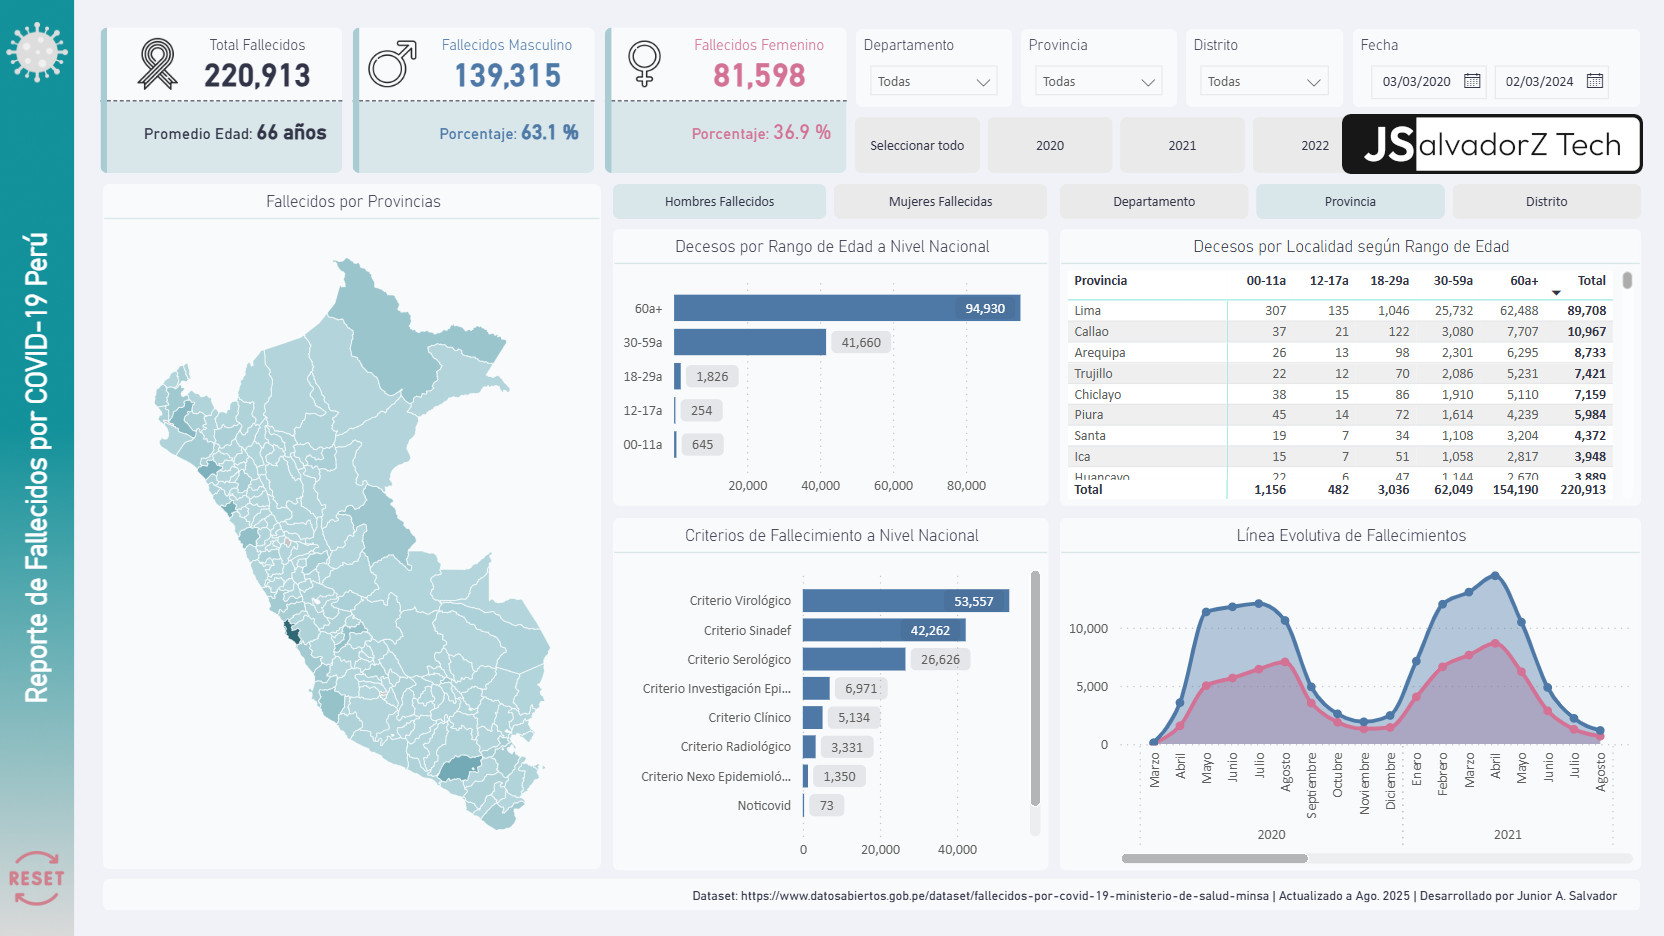Click the male symbol on Fallecidos Masculino card

[386, 62]
